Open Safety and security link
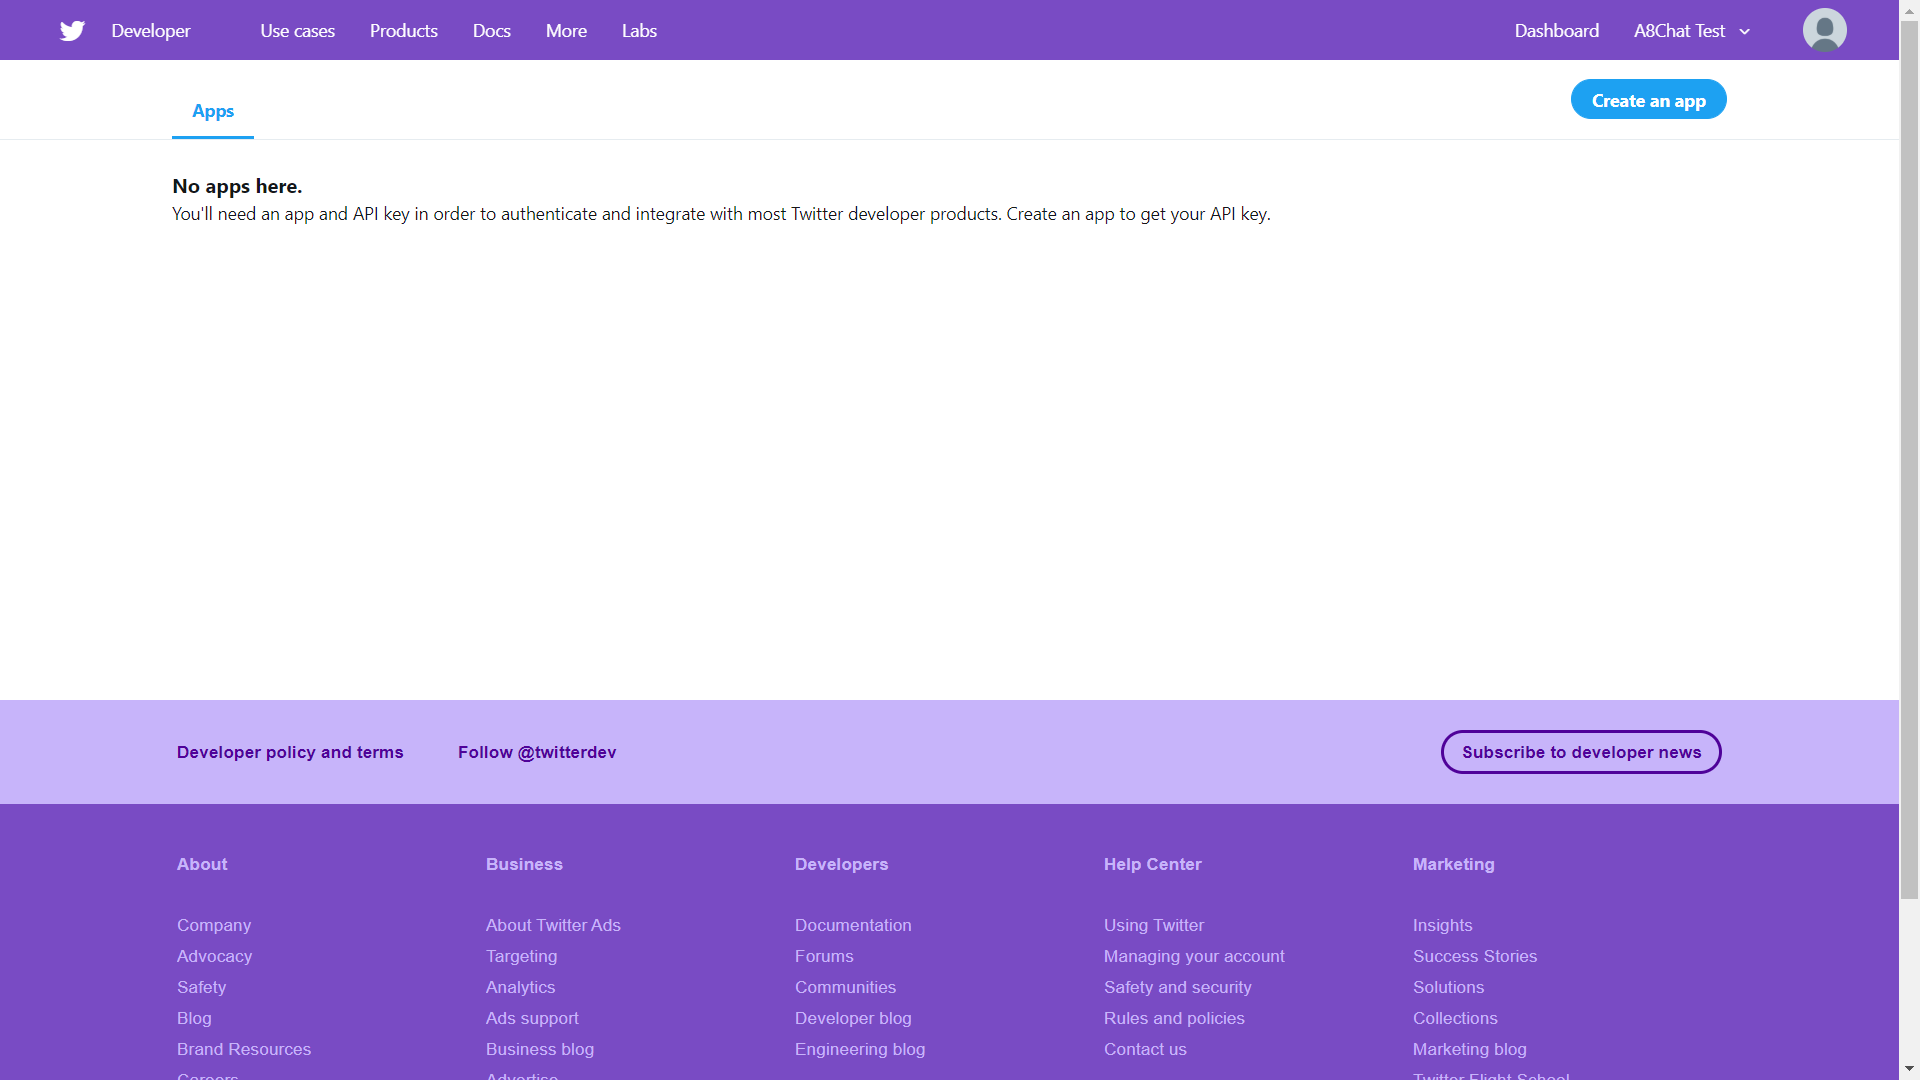 click(1177, 987)
